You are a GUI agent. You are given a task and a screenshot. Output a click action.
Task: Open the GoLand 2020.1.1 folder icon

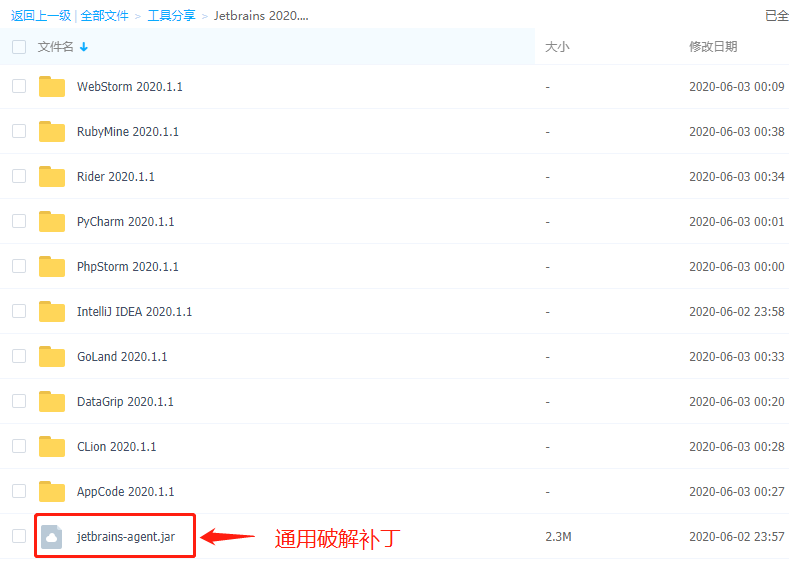(x=52, y=357)
